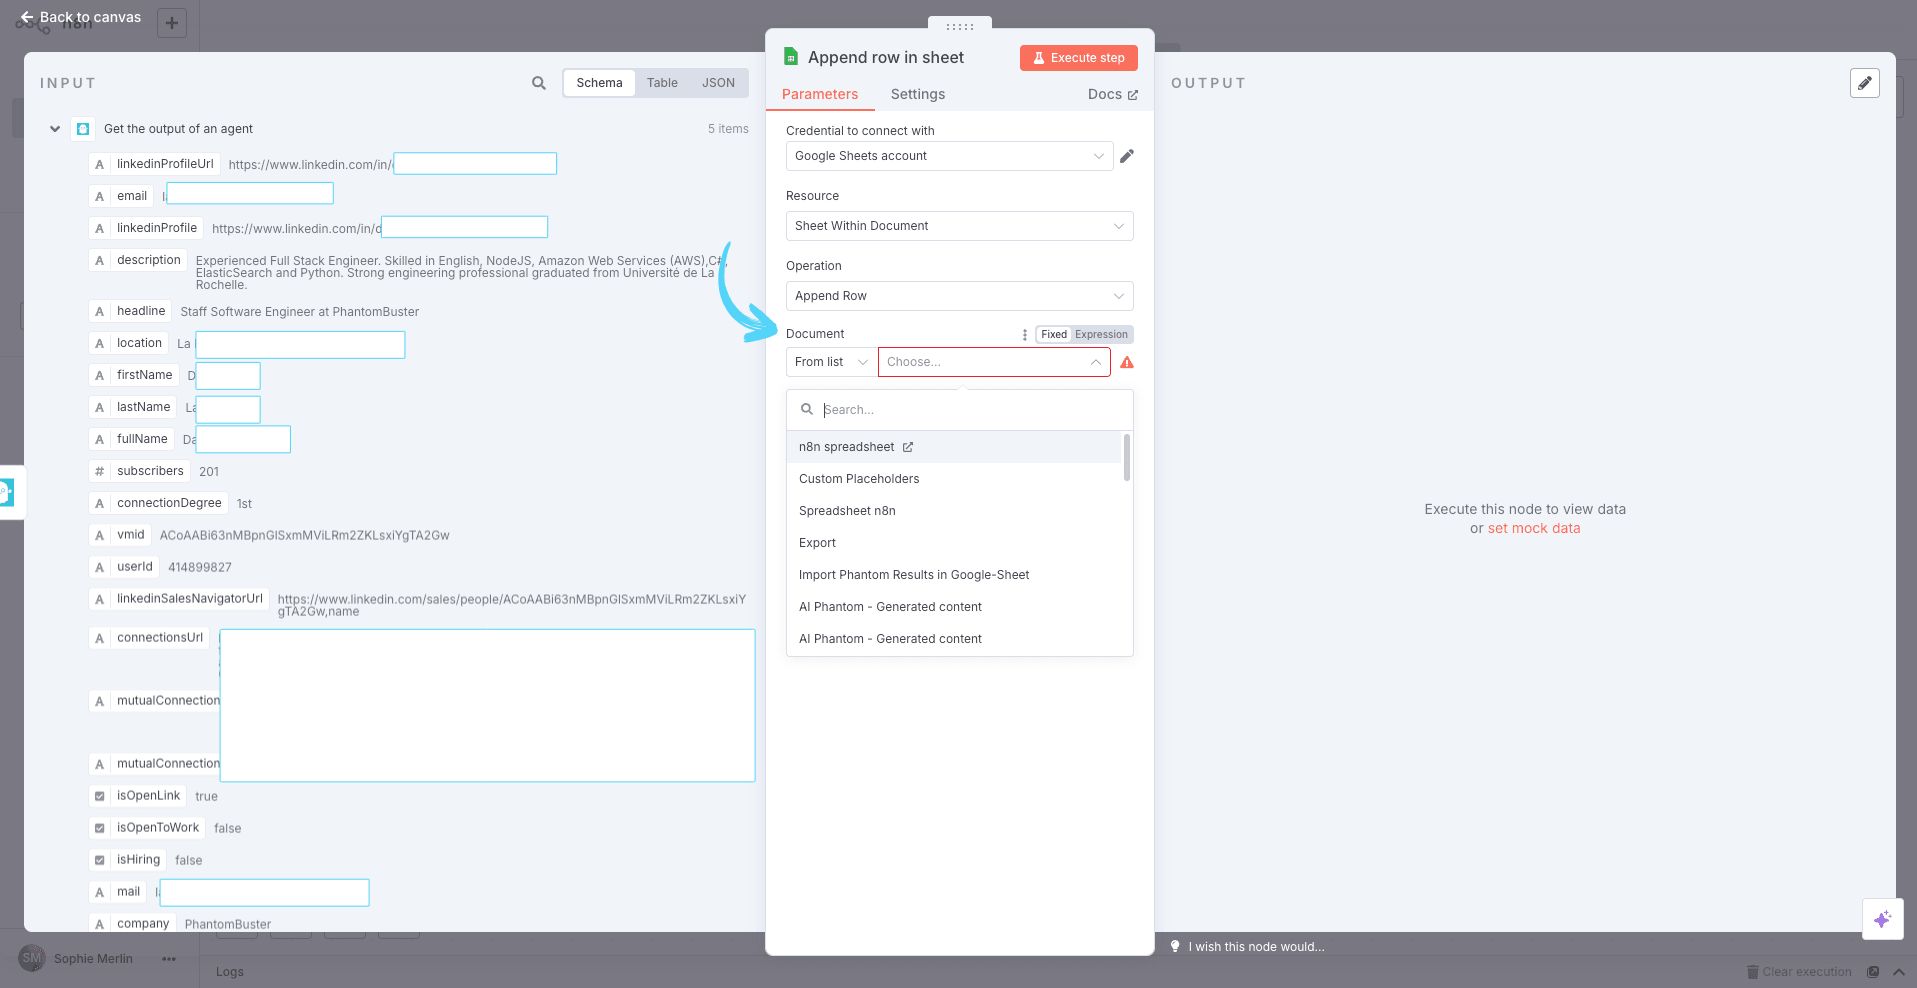Viewport: 1917px width, 988px height.
Task: Focus the document Search field
Action: (960, 410)
